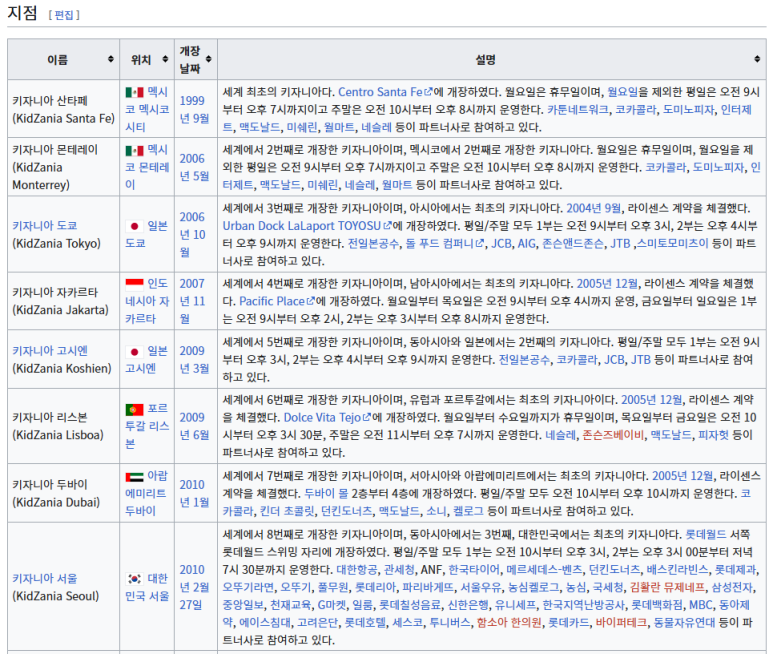Open 메르세데스-벤츠 link

[544, 570]
